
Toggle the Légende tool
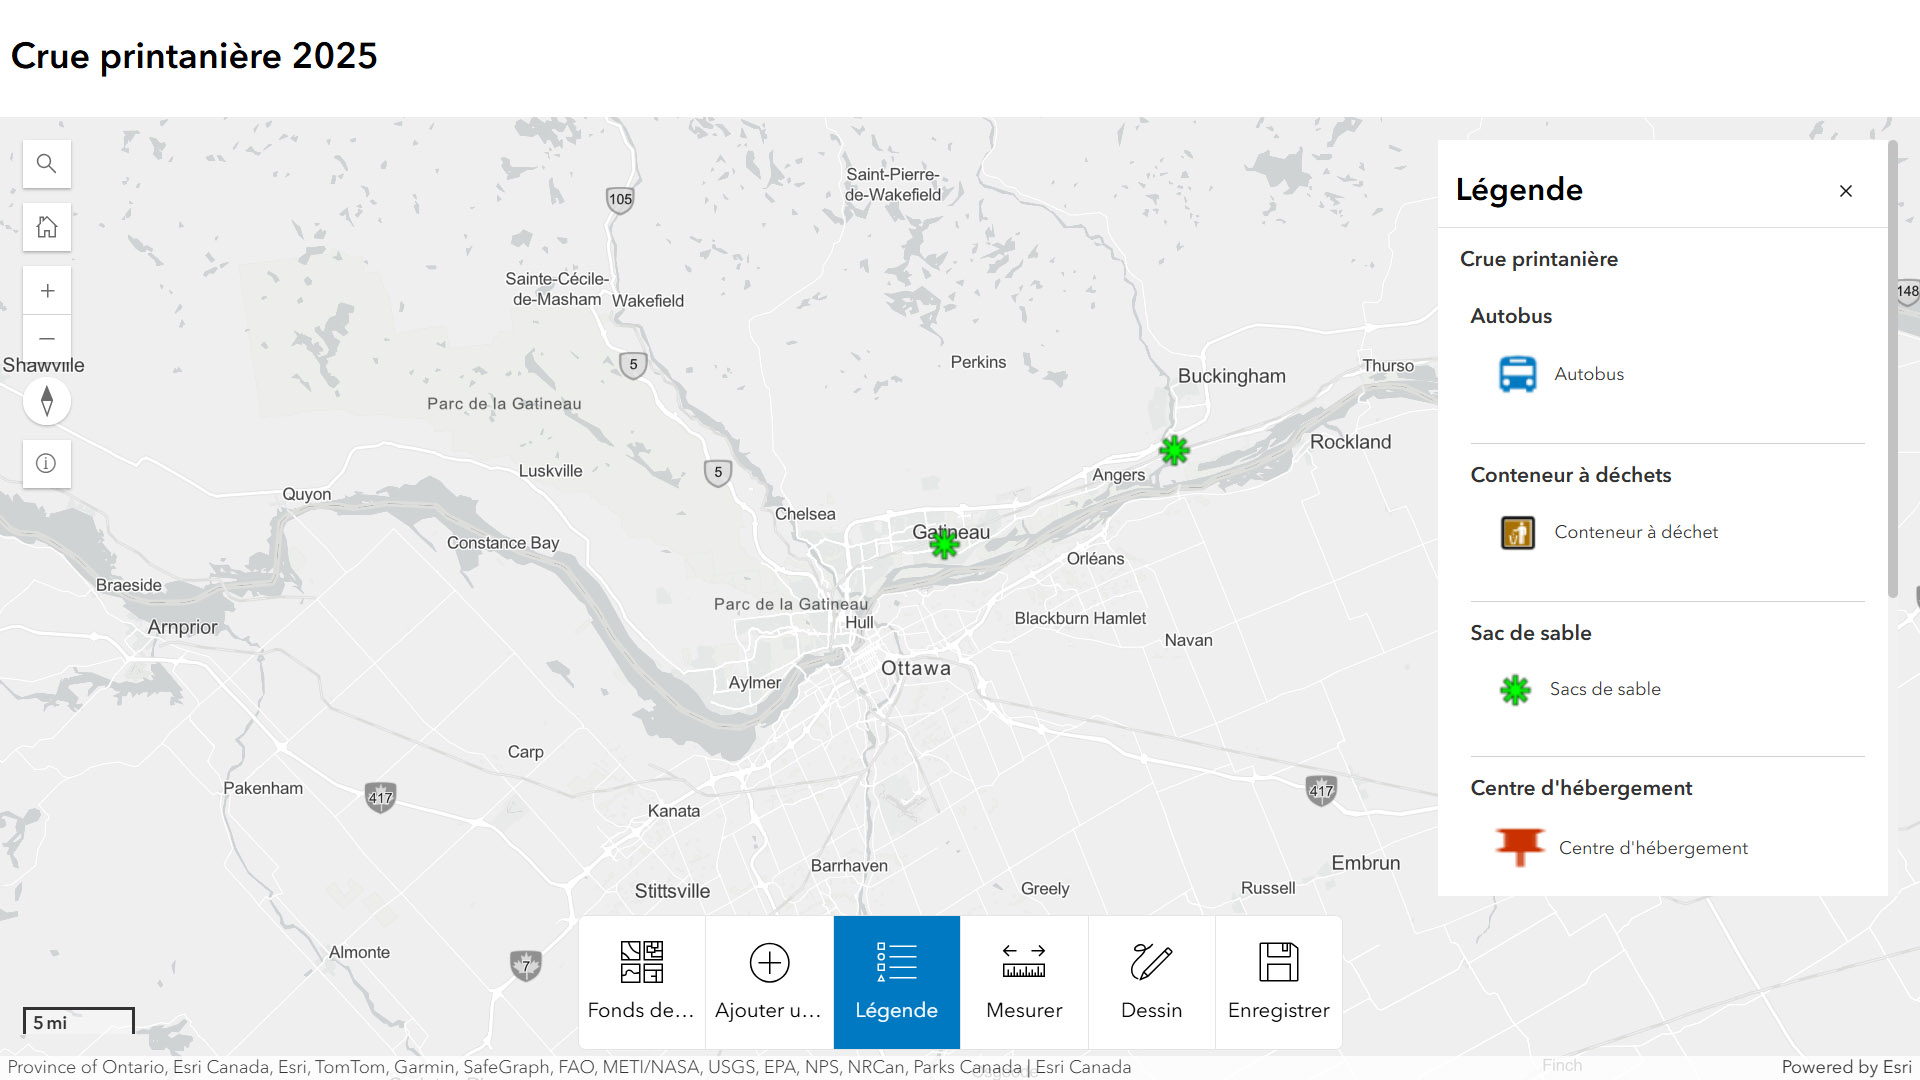(x=896, y=981)
